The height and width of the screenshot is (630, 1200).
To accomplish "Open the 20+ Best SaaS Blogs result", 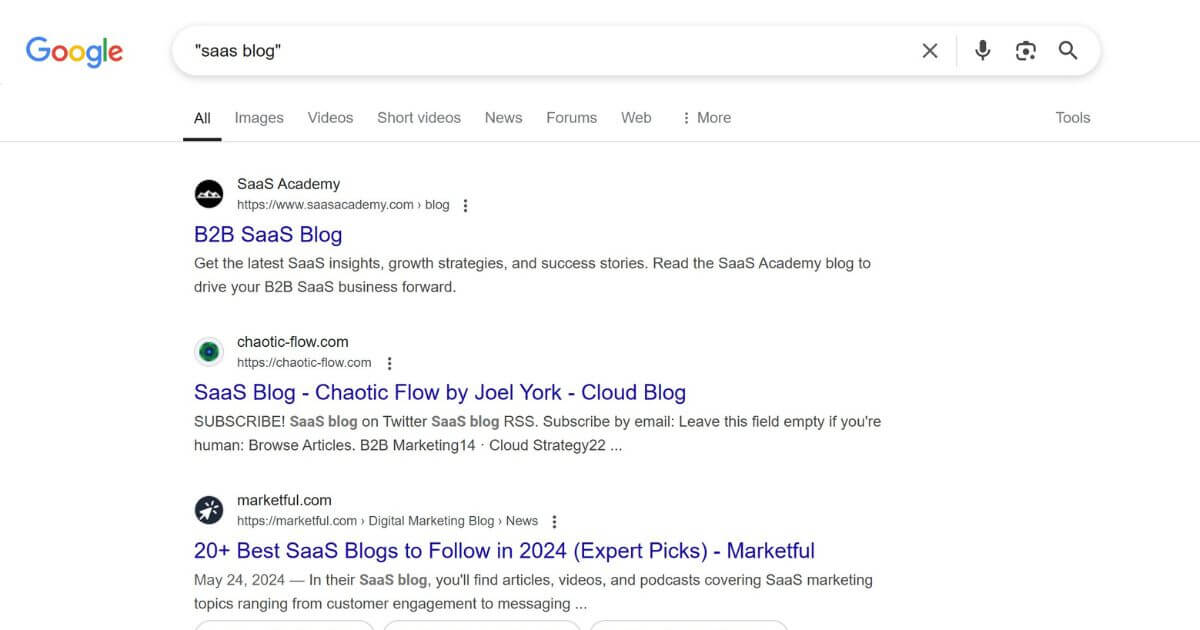I will (x=504, y=551).
